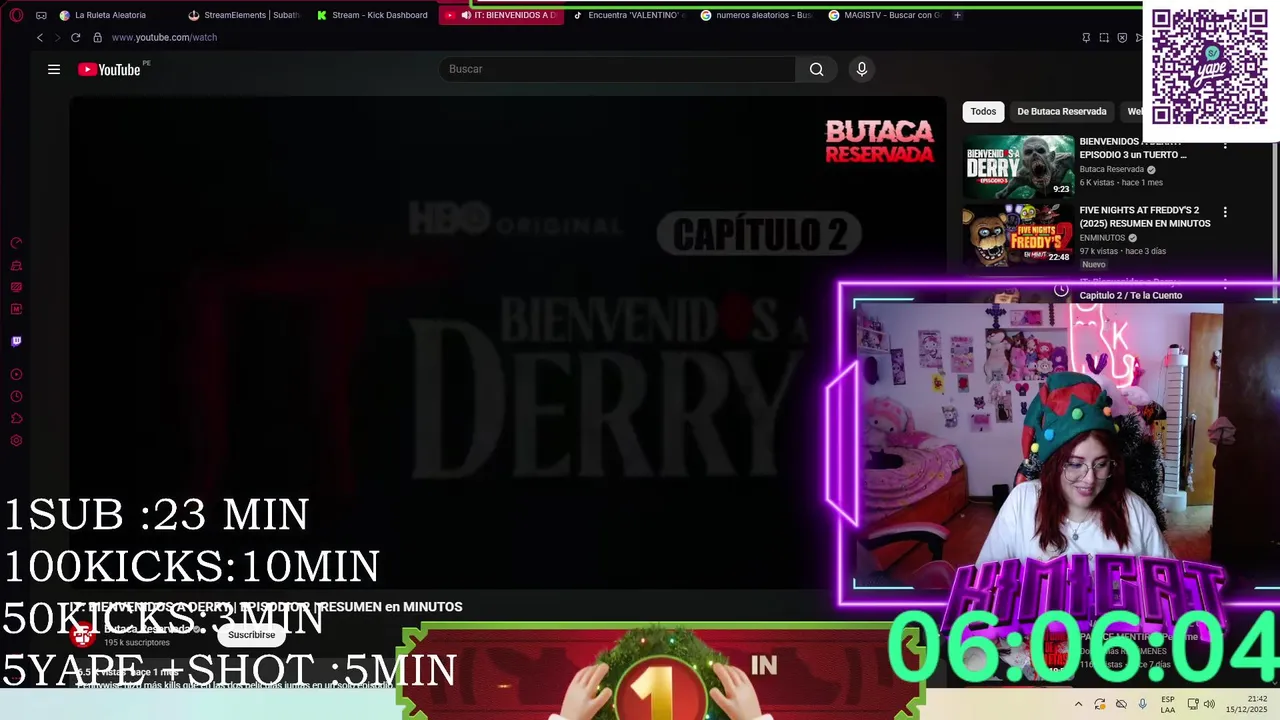Open the striped panel sidebar icon
Image resolution: width=1280 pixels, height=720 pixels.
click(16, 287)
